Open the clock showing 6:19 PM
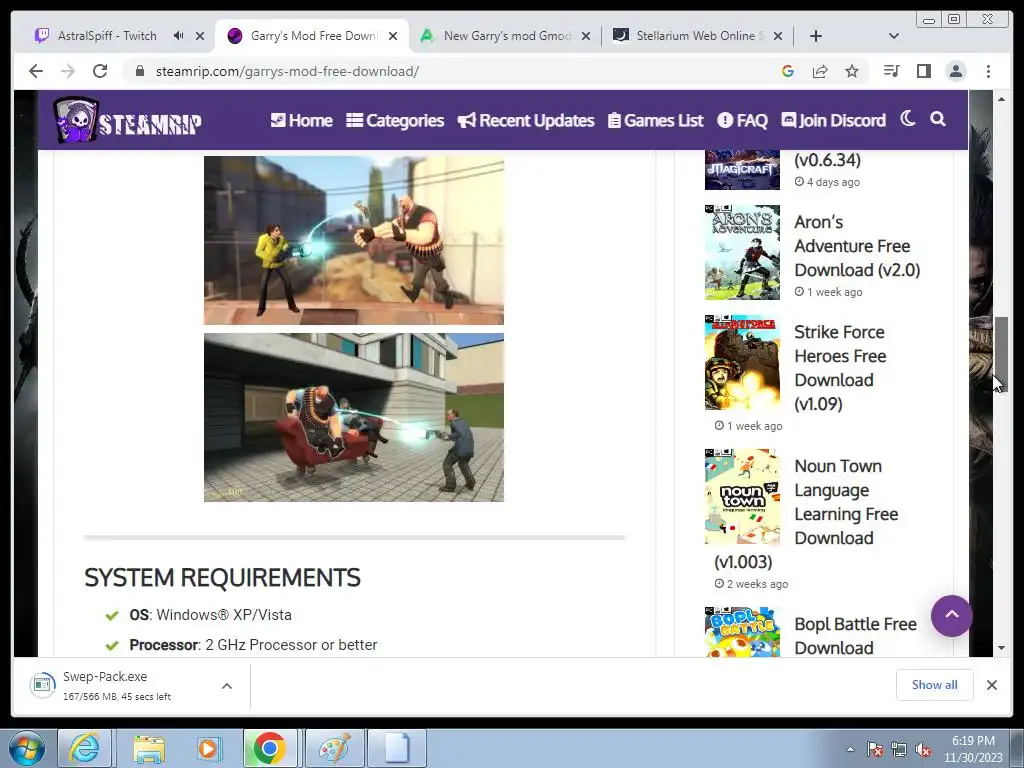Image resolution: width=1024 pixels, height=768 pixels. 973,749
